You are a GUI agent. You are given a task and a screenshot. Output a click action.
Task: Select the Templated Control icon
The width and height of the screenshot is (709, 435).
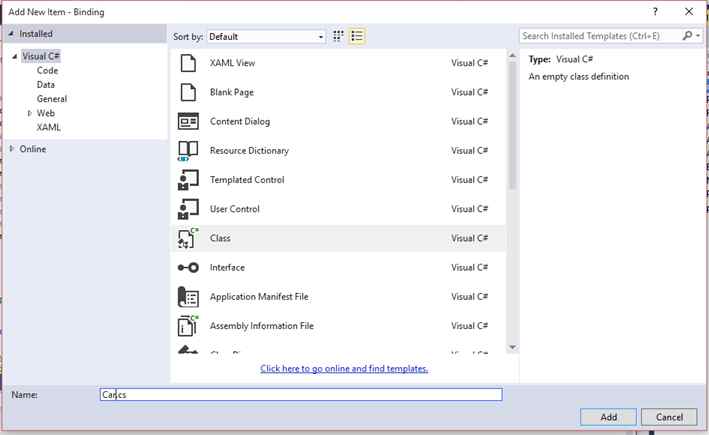coord(188,180)
